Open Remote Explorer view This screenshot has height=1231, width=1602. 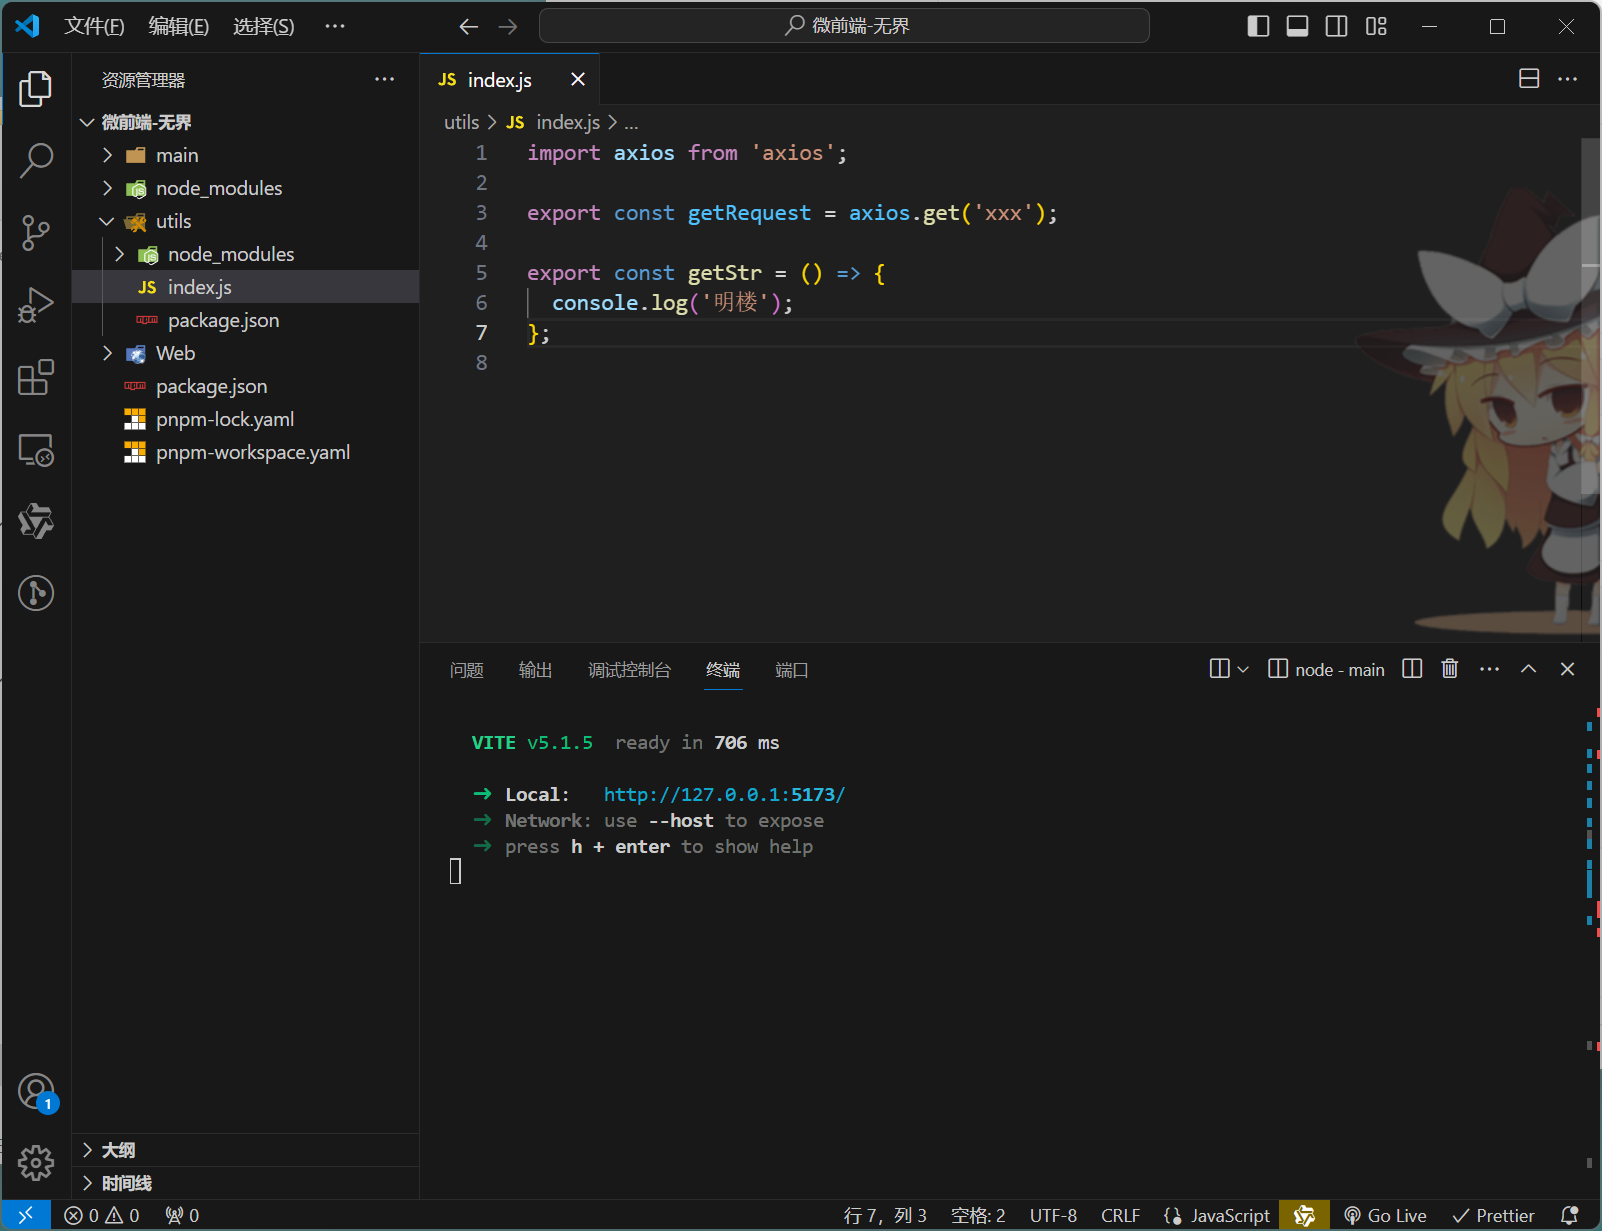click(x=36, y=449)
